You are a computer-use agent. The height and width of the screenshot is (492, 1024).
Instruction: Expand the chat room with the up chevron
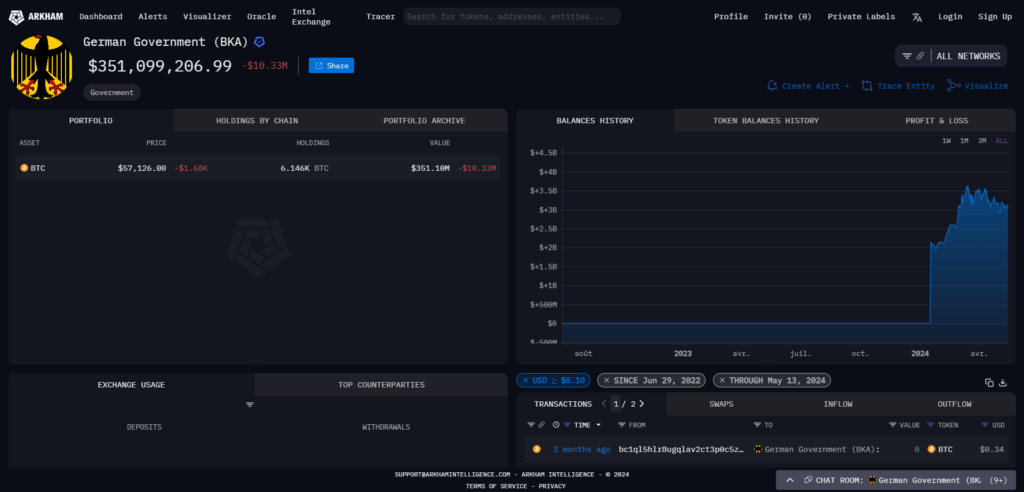tap(790, 480)
